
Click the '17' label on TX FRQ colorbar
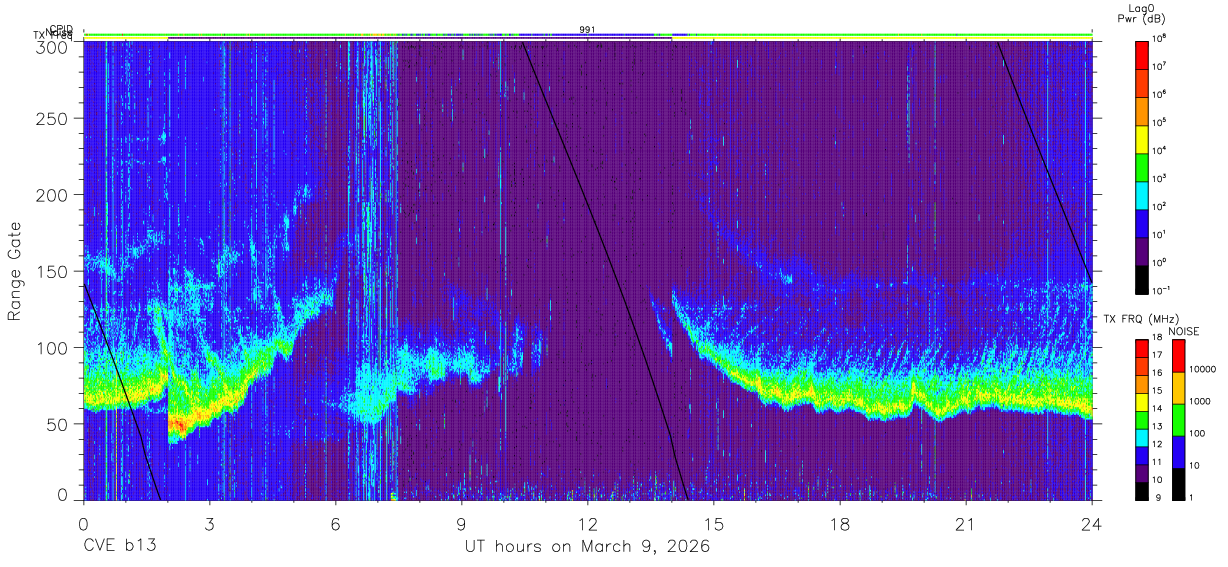tap(1158, 355)
